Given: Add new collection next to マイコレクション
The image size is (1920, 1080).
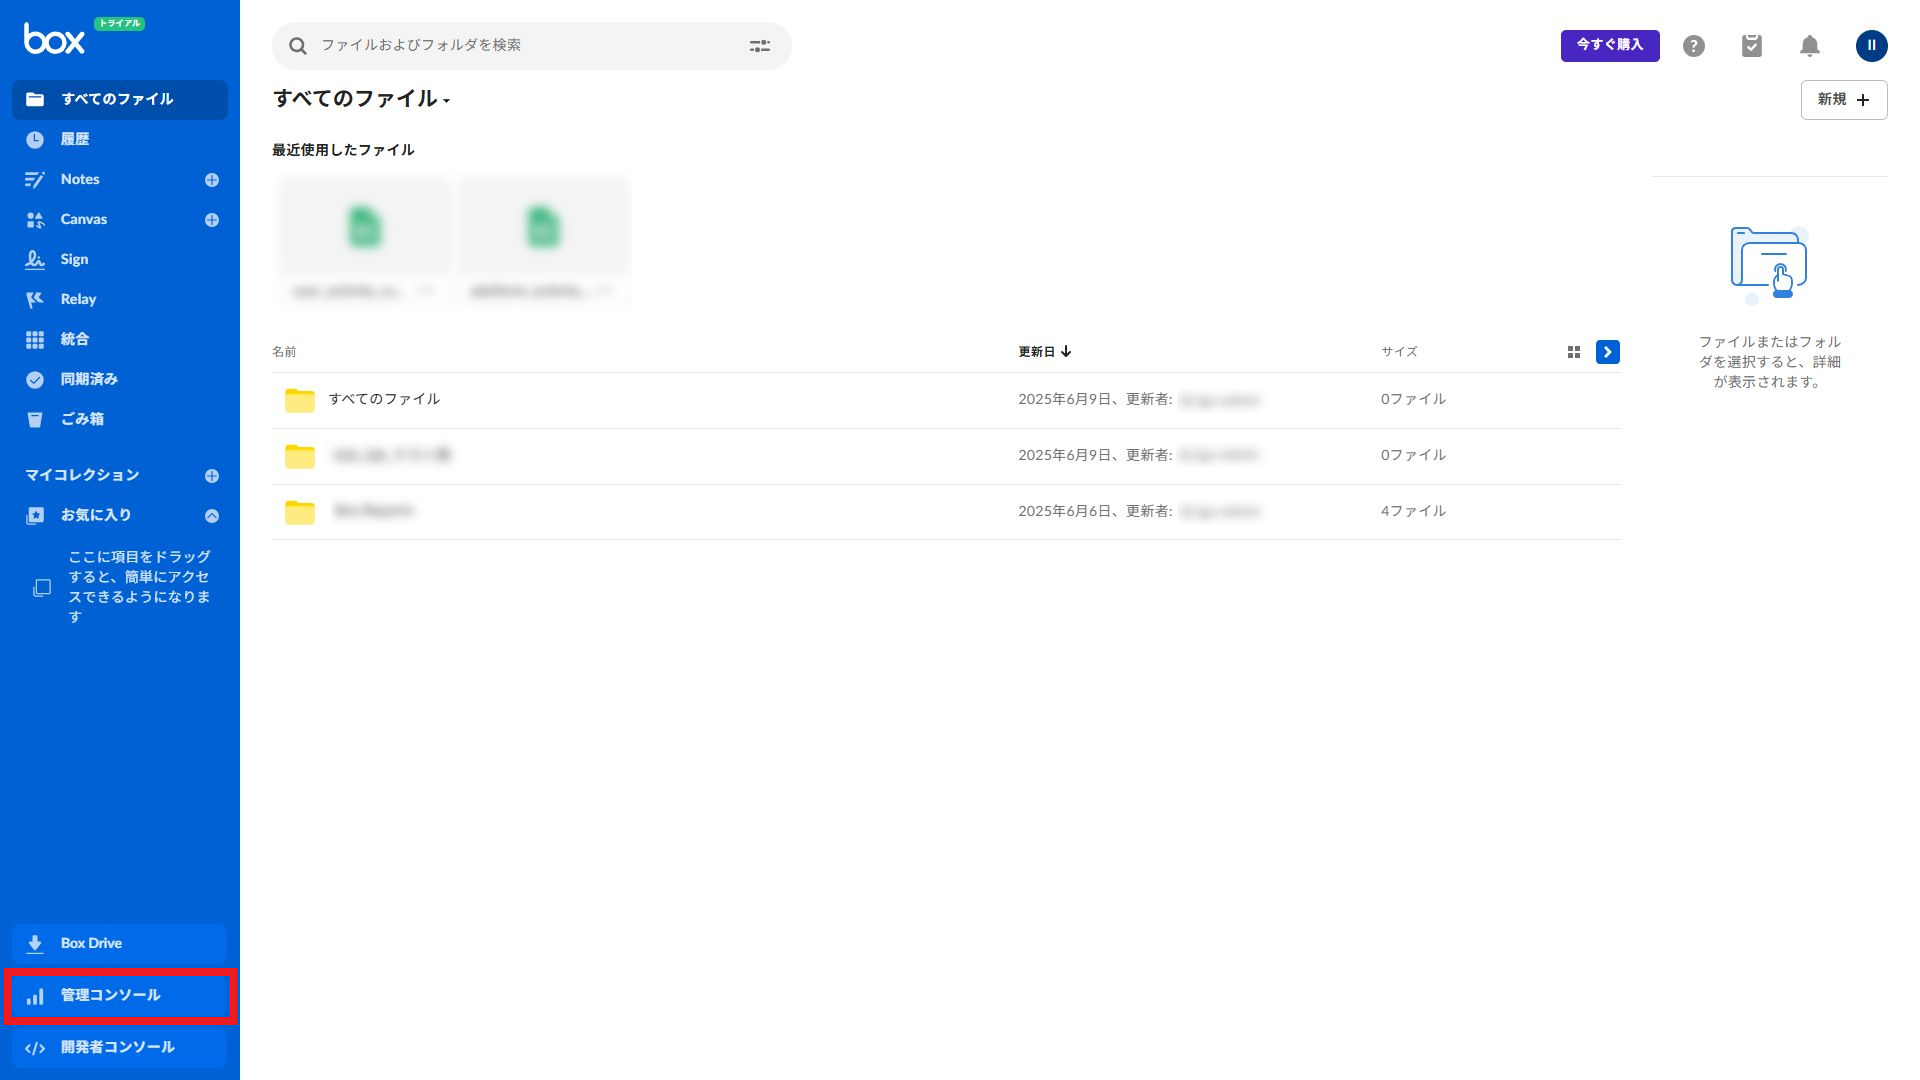Looking at the screenshot, I should click(x=212, y=476).
